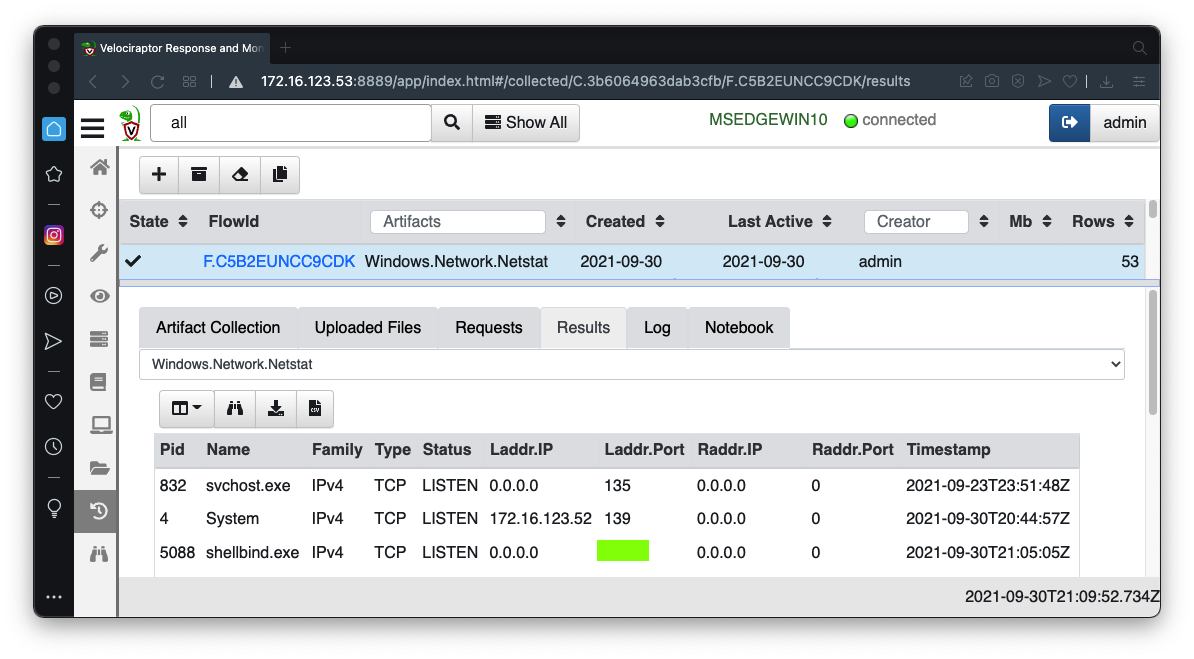Click the logout arrow icon next to admin
Image resolution: width=1194 pixels, height=659 pixels.
pyautogui.click(x=1069, y=122)
